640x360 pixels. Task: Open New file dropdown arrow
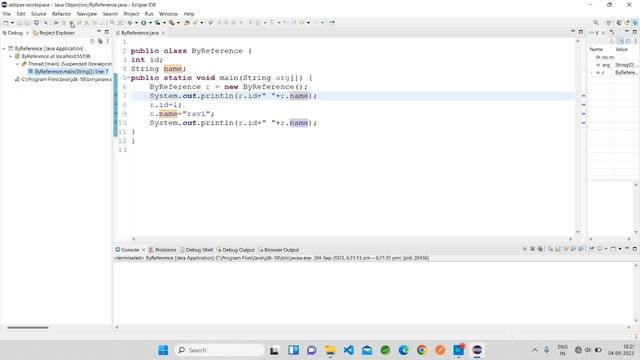click(12, 23)
